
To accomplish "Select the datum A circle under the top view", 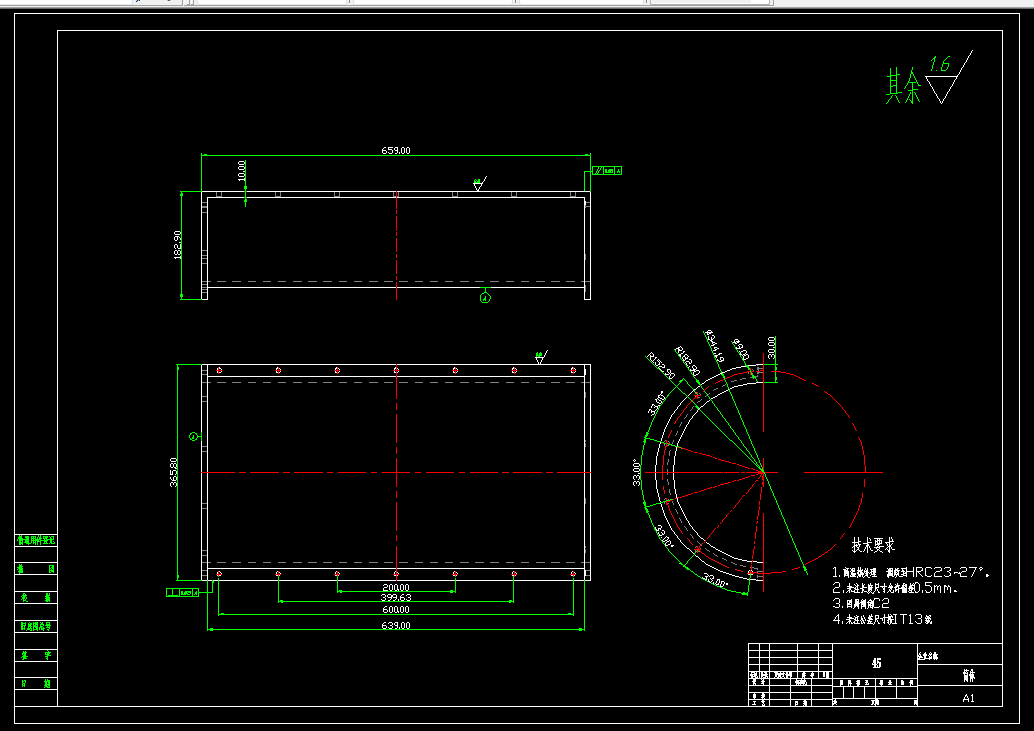I will pyautogui.click(x=485, y=298).
